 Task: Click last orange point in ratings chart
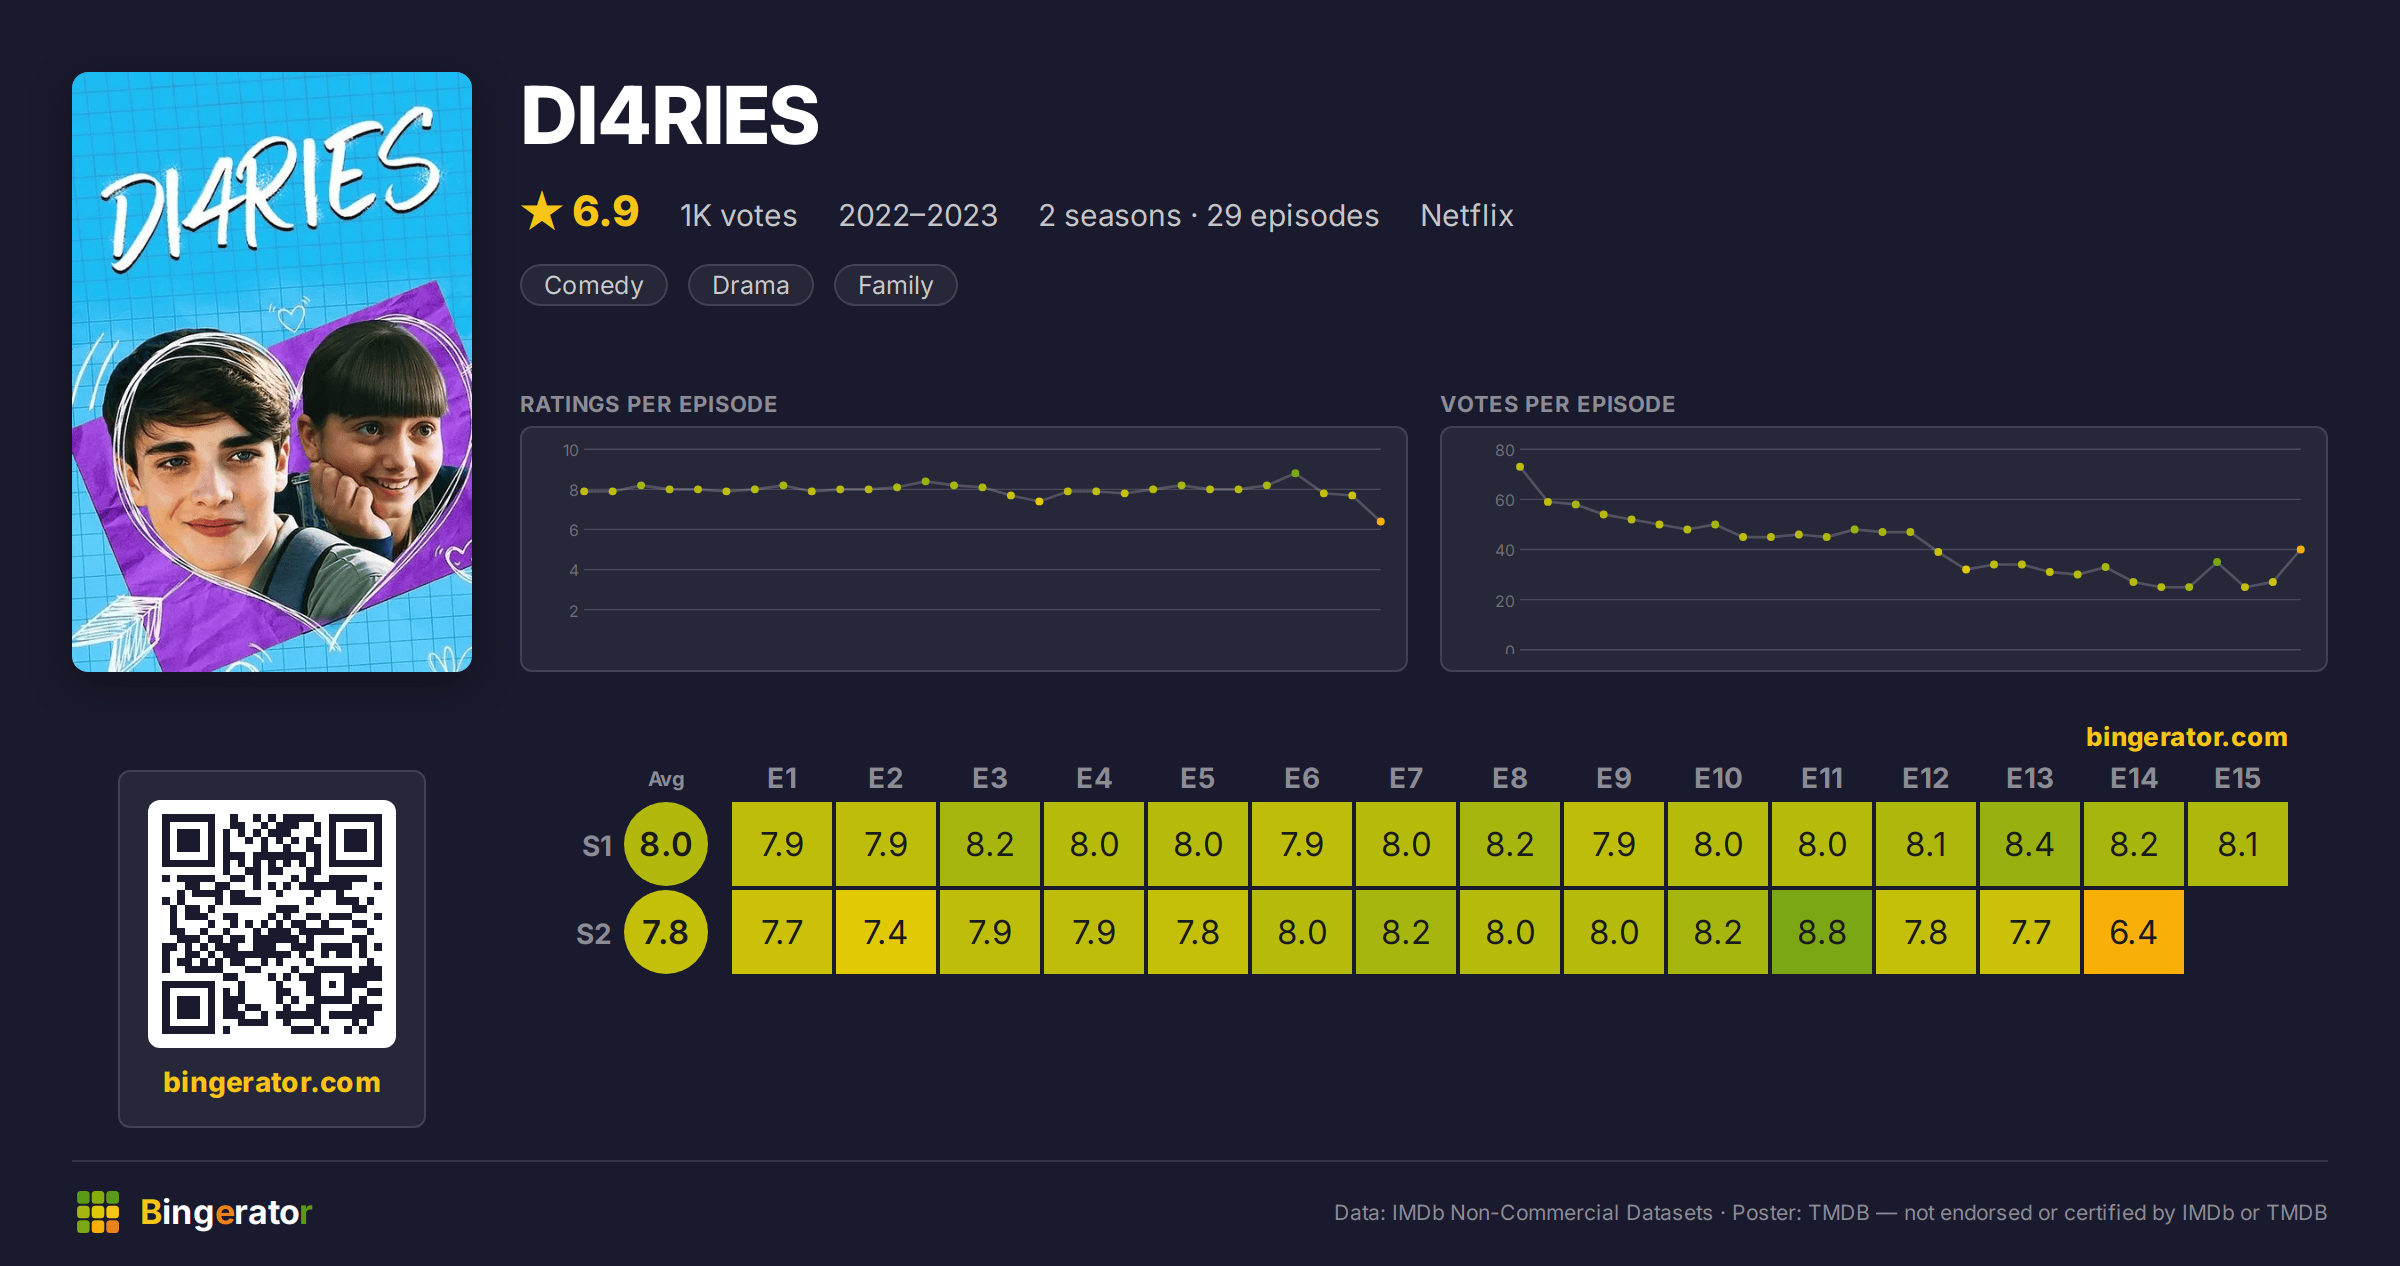[x=1381, y=522]
